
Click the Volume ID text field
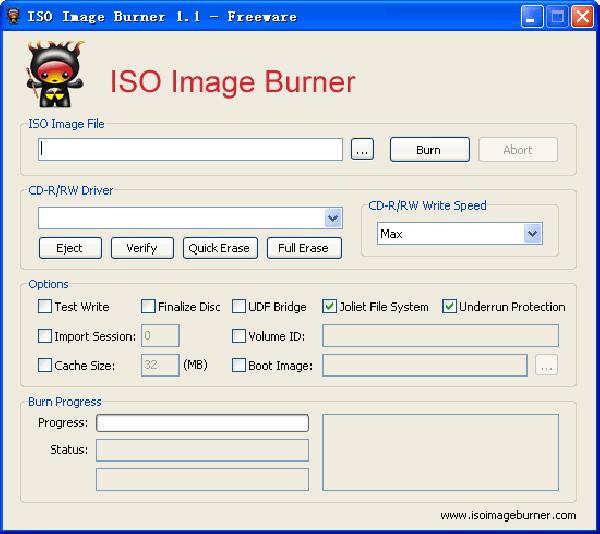(x=440, y=335)
